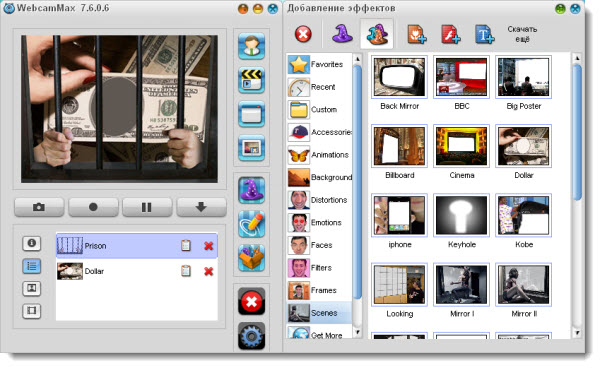Switch to the photo album side tab

pos(31,288)
